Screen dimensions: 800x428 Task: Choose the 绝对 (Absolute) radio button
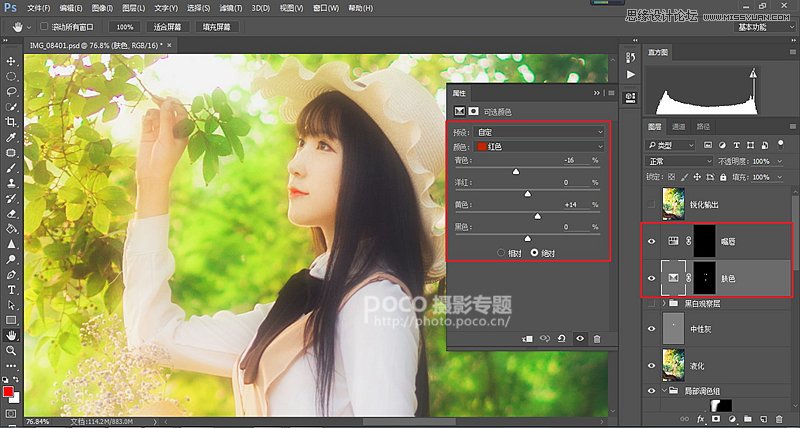tap(535, 253)
